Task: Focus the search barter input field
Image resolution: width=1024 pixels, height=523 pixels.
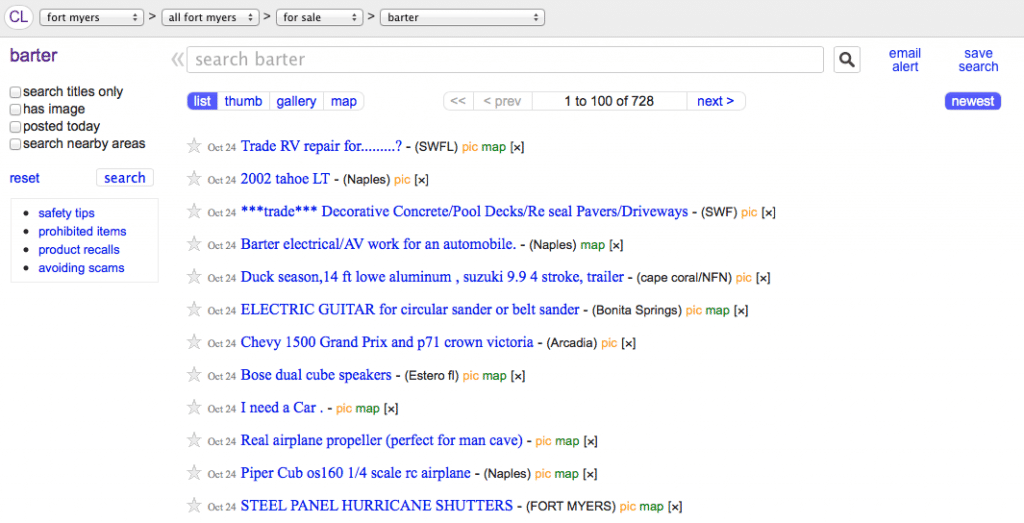Action: [505, 59]
